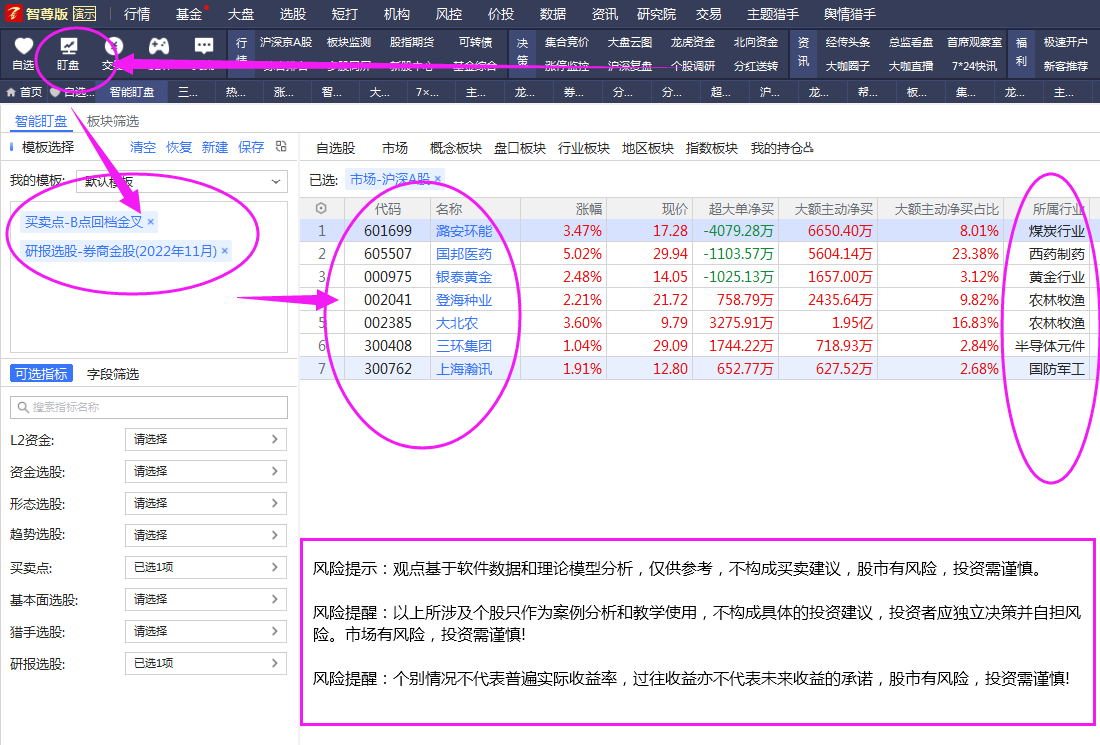Click 清空 to clear template

click(142, 147)
